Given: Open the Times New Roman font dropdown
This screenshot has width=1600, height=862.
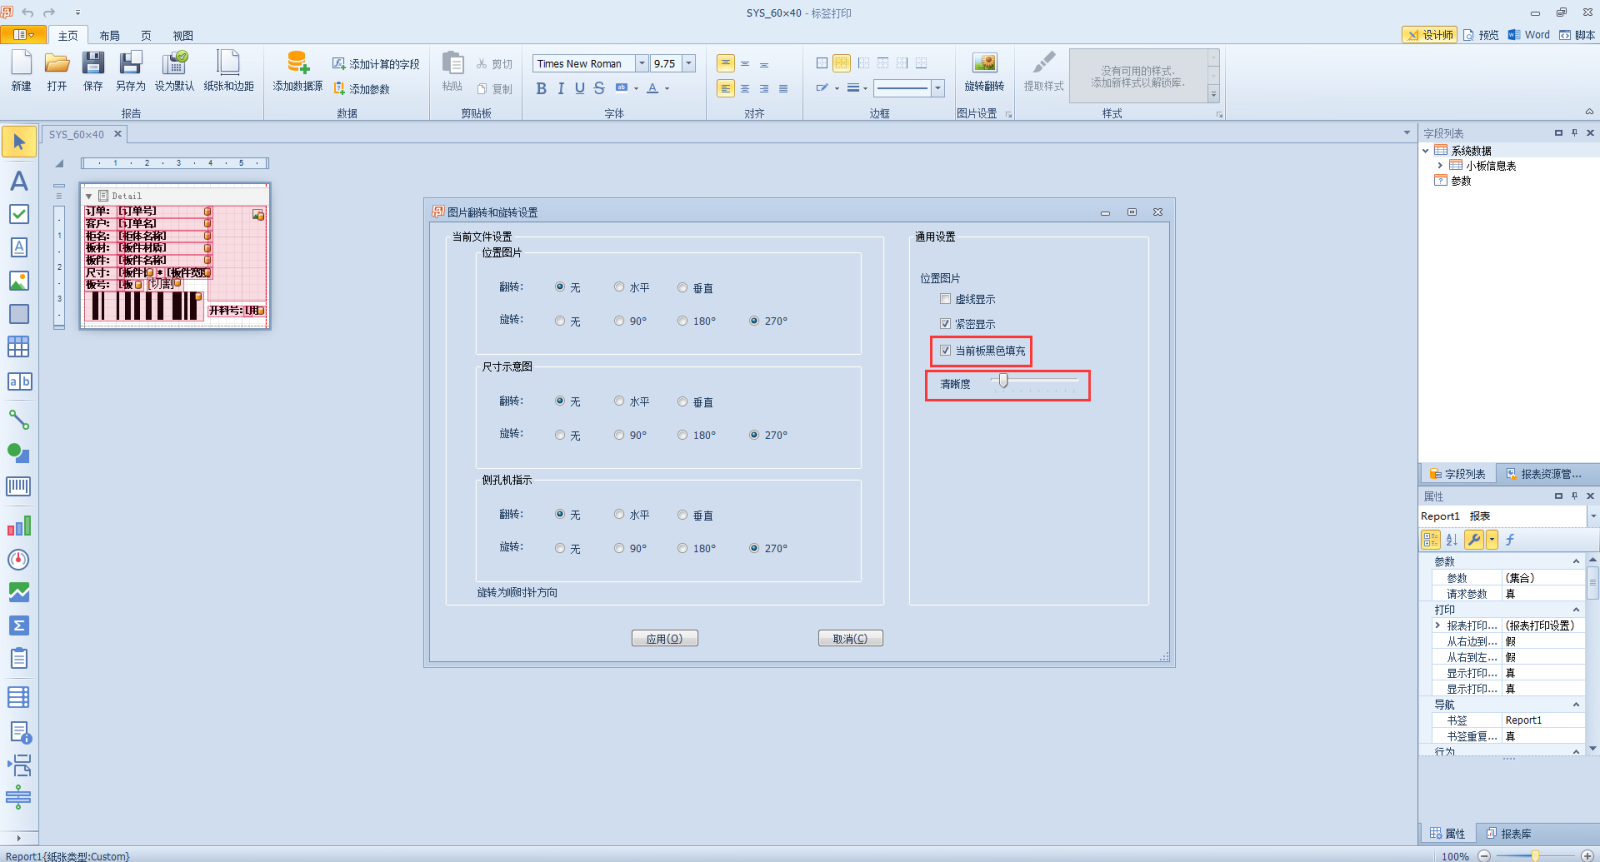Looking at the screenshot, I should 641,64.
